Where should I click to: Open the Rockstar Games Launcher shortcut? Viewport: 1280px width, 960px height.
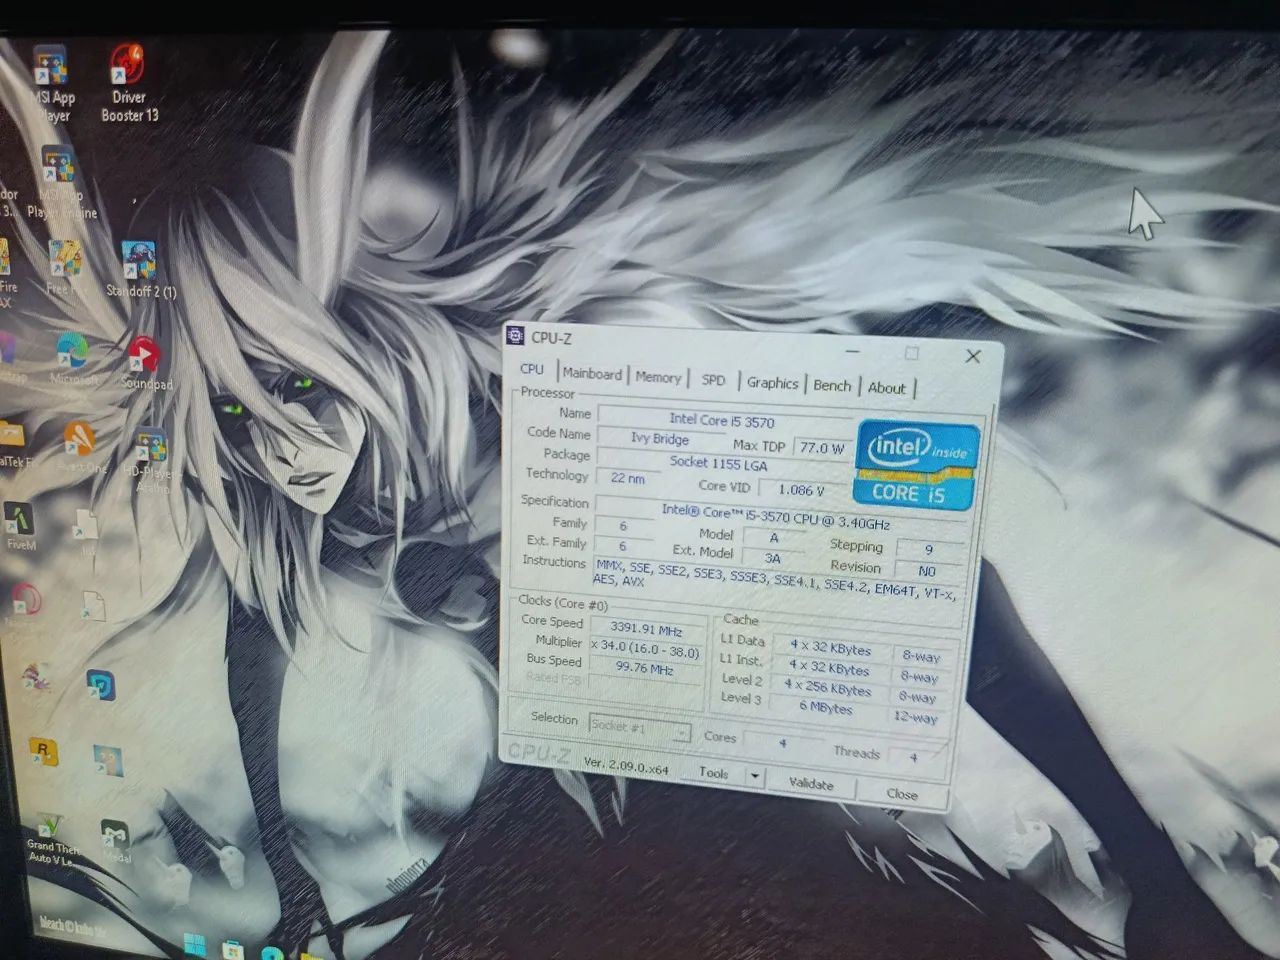[x=43, y=752]
